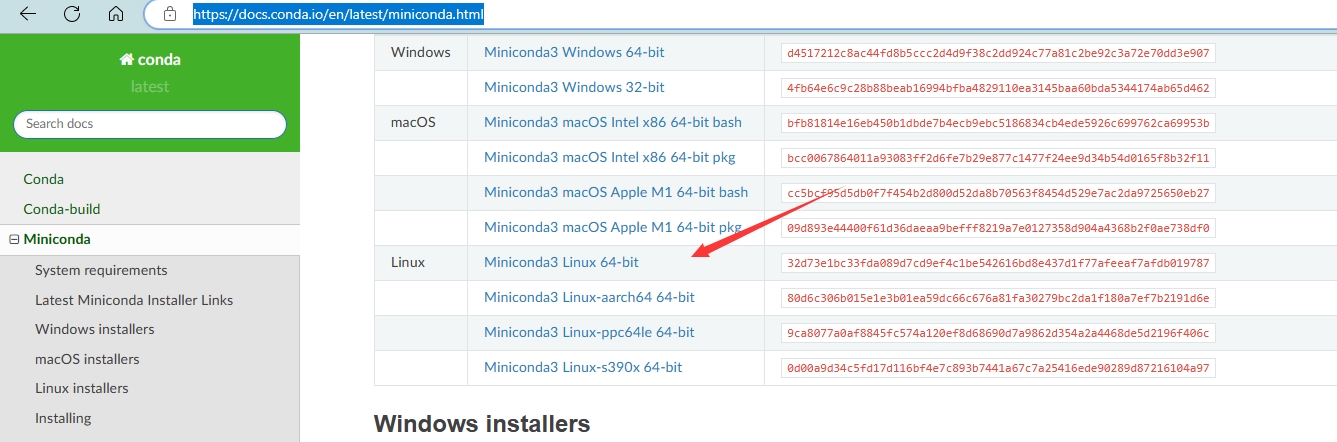The image size is (1337, 442).
Task: Go to System requirements section
Action: click(x=101, y=270)
